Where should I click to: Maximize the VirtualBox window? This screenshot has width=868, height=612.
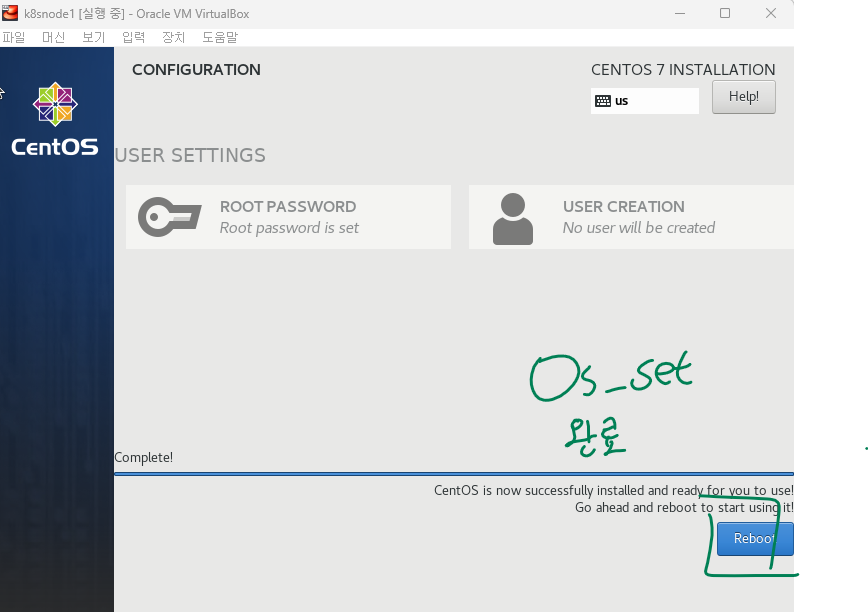click(725, 13)
